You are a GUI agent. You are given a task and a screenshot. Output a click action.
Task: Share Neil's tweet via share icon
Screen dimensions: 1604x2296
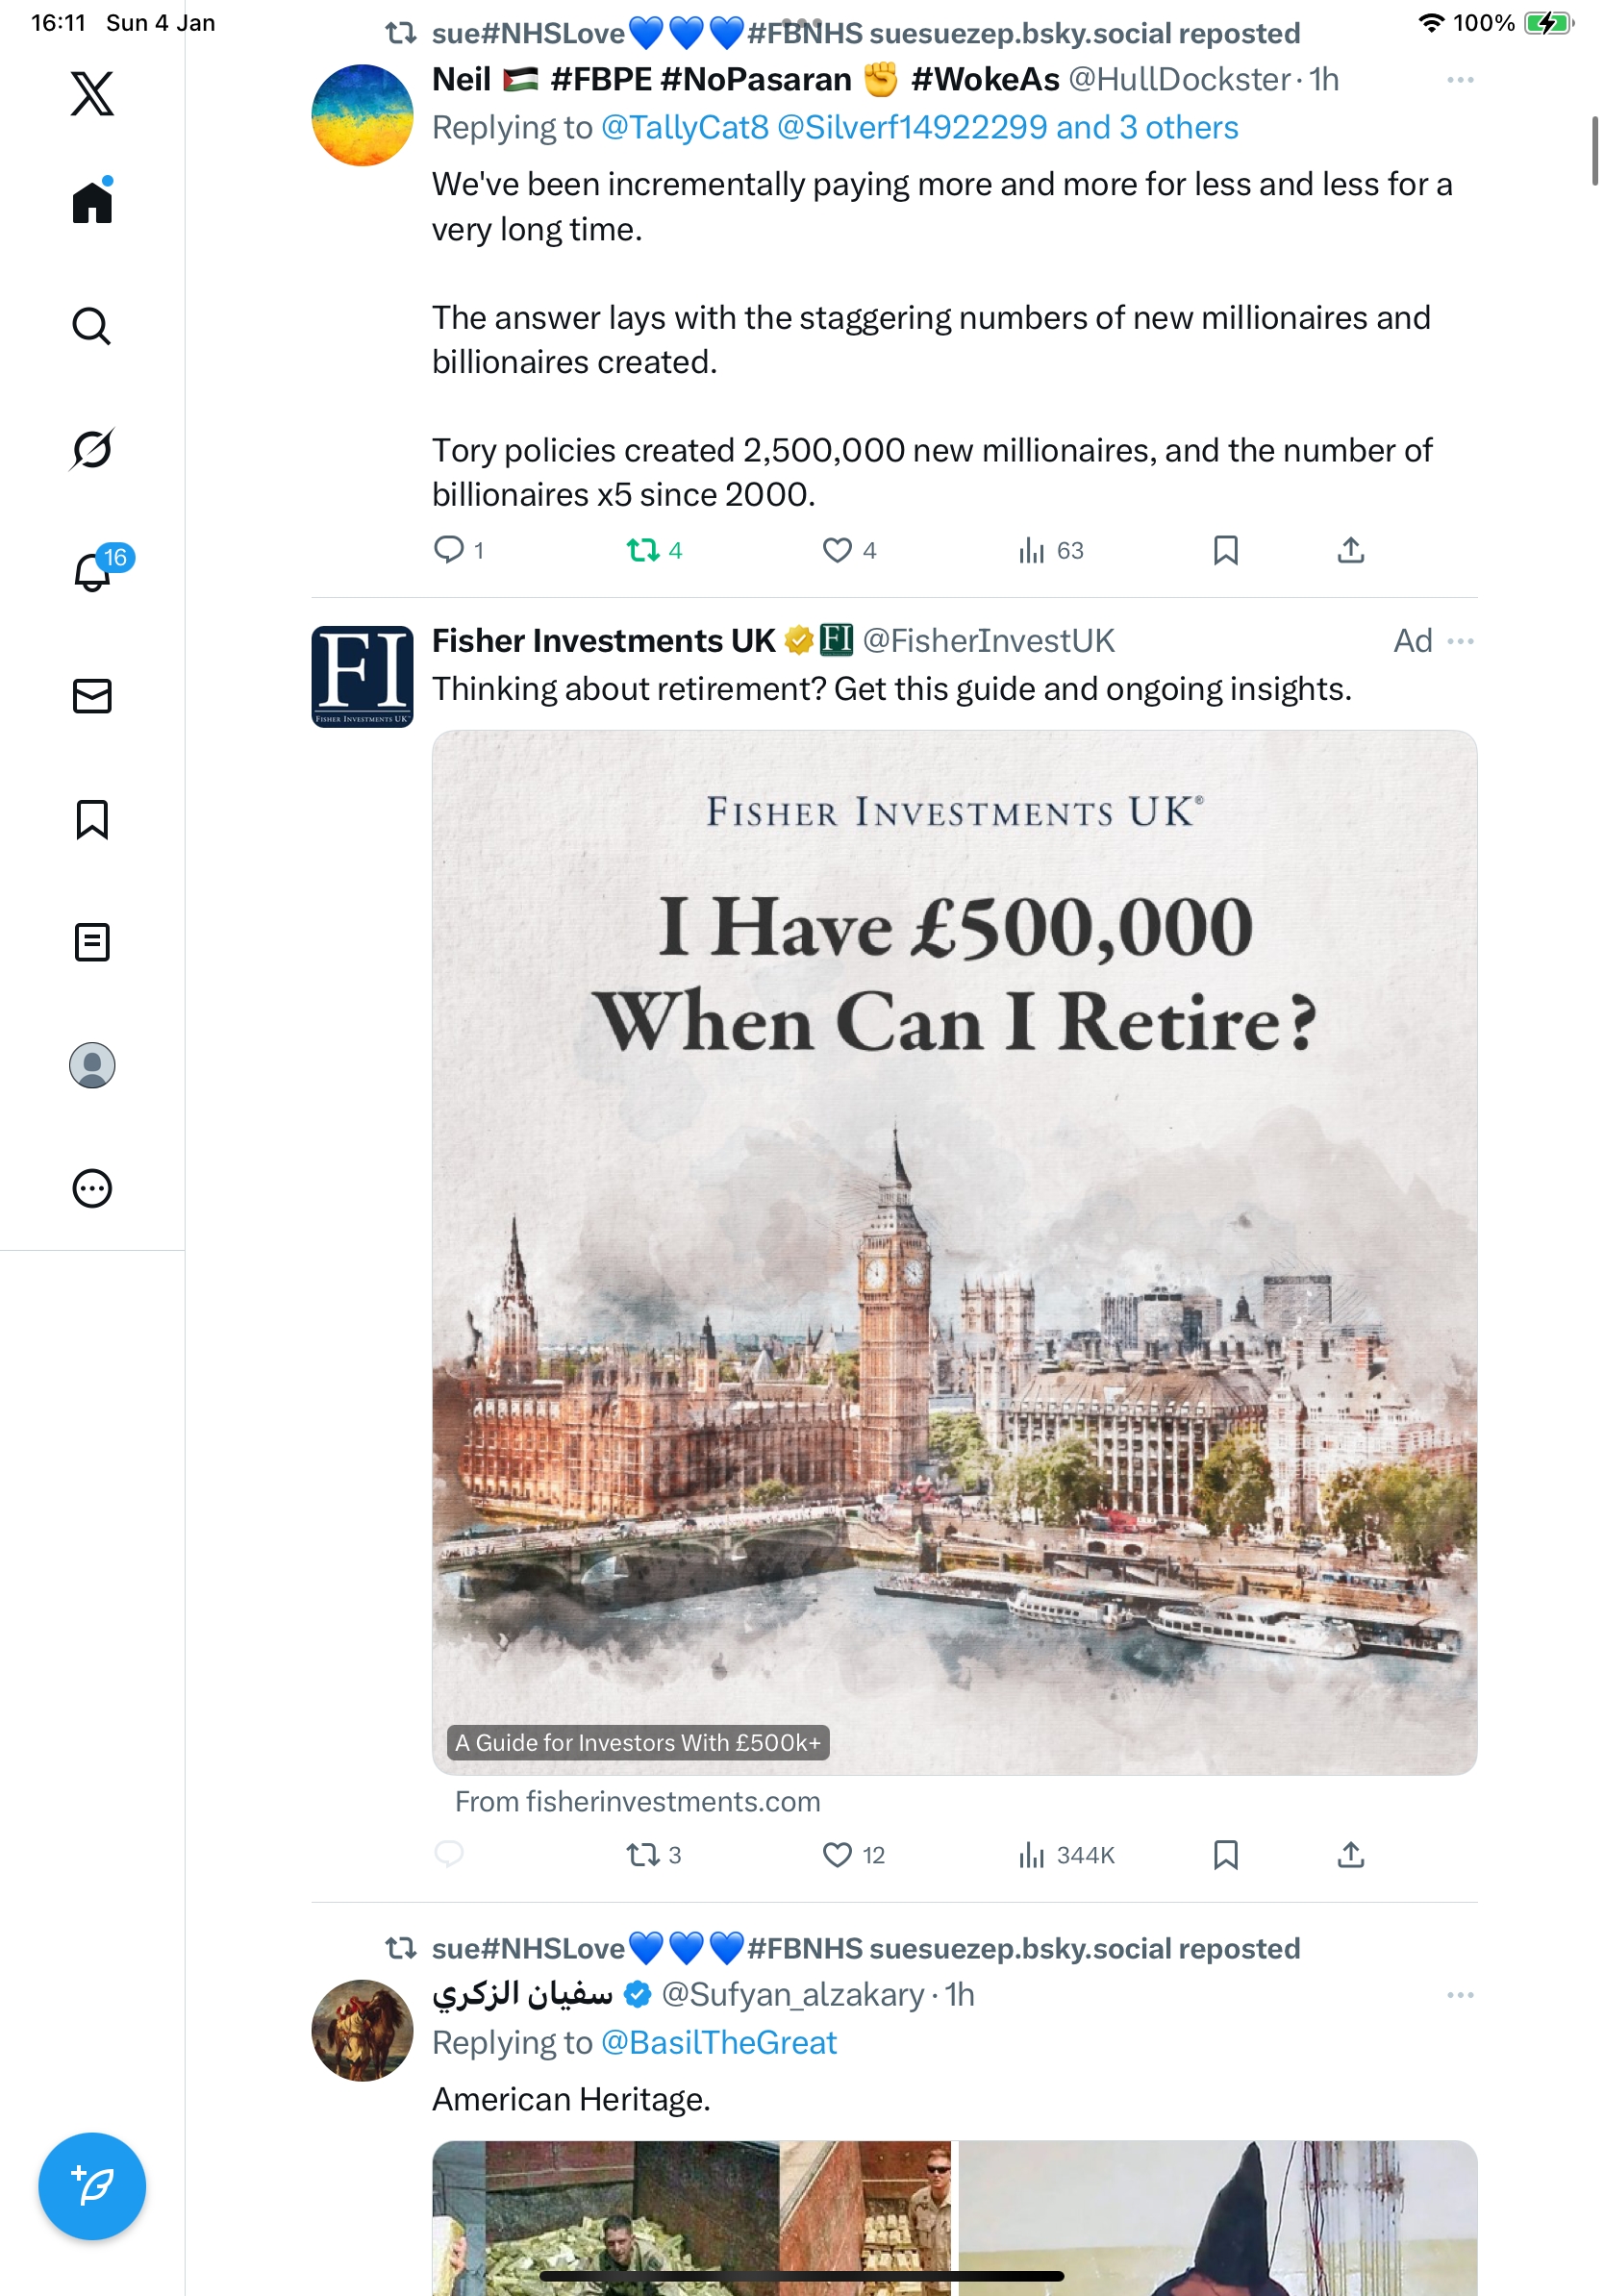coord(1350,550)
